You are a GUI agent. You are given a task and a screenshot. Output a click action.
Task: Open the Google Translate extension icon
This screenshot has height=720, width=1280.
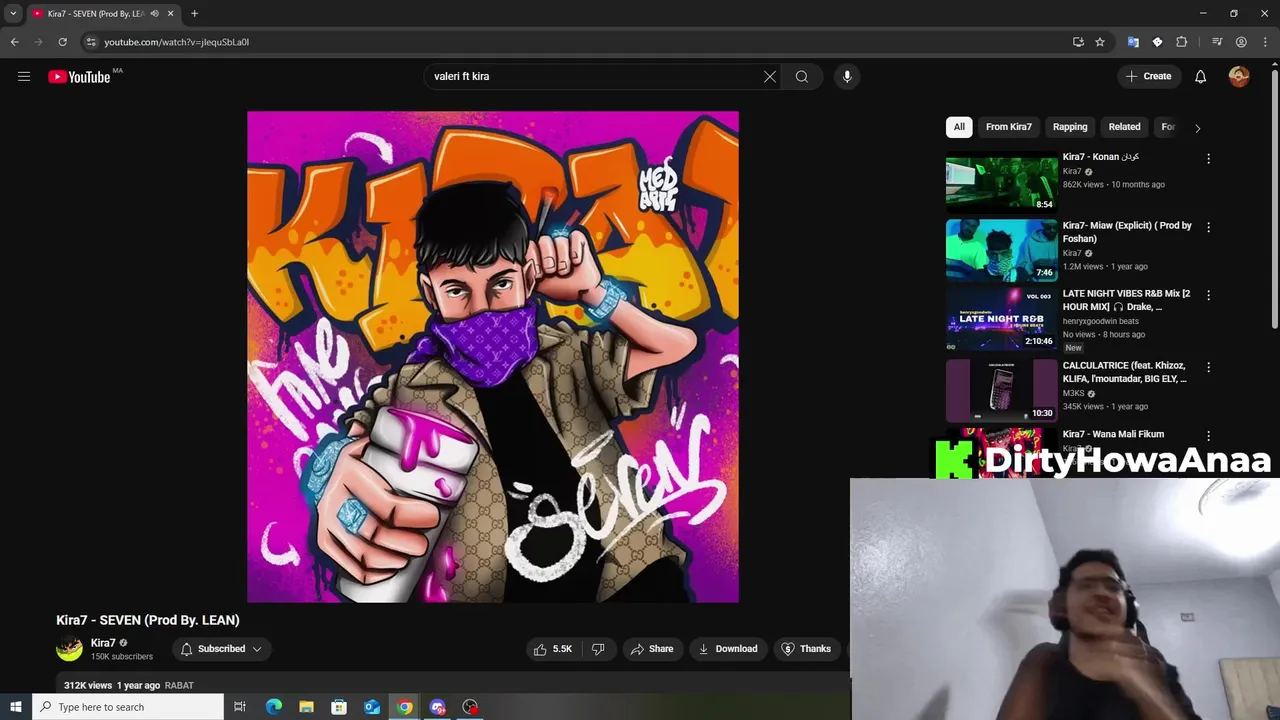[x=1133, y=42]
